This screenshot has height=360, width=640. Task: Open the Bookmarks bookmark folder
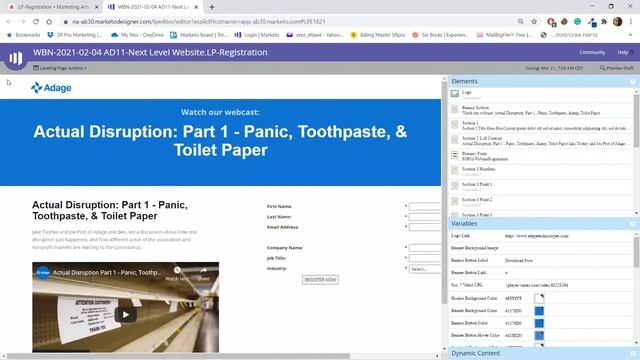coord(23,35)
